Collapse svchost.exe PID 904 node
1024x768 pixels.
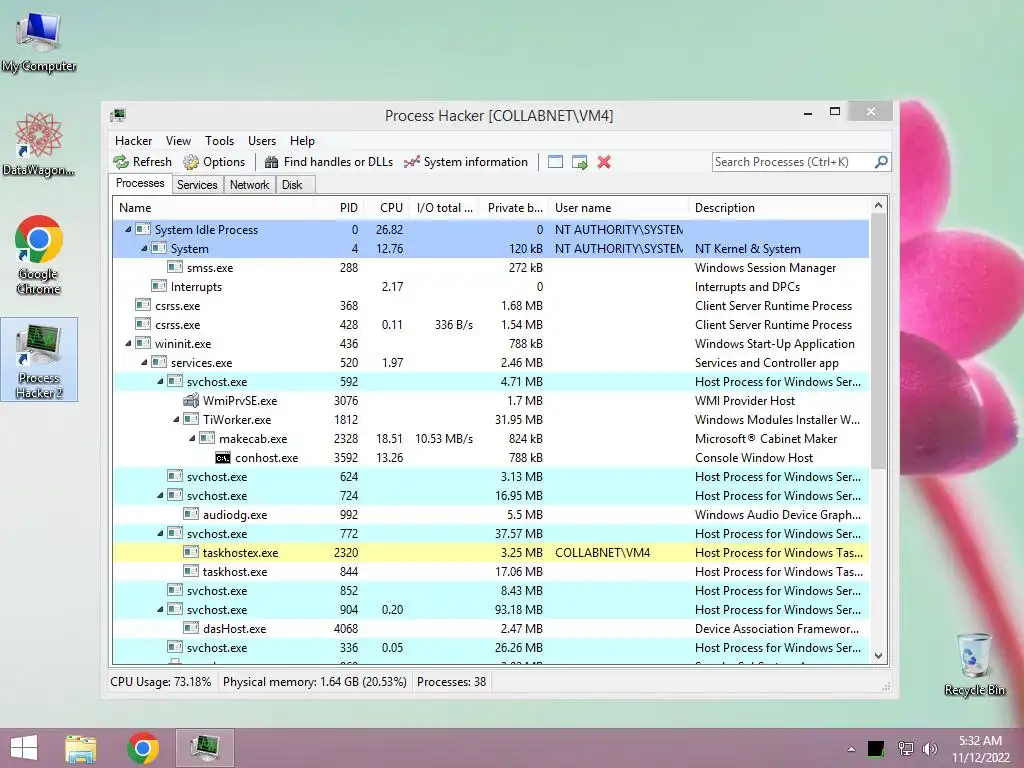160,609
